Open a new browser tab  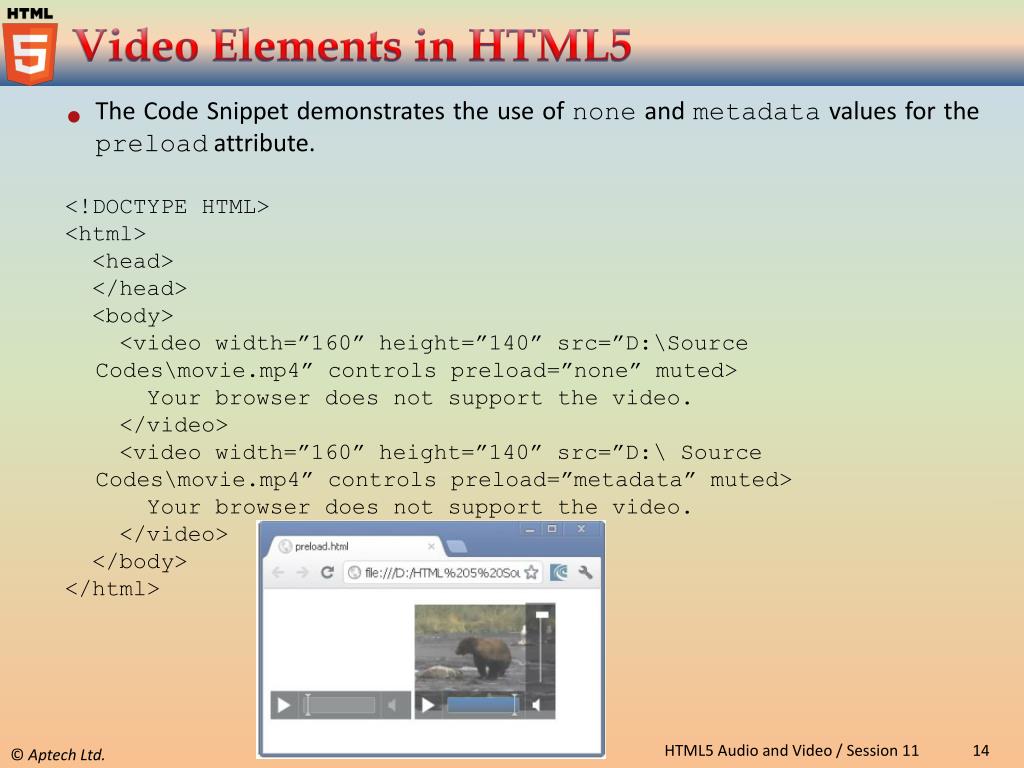click(456, 547)
